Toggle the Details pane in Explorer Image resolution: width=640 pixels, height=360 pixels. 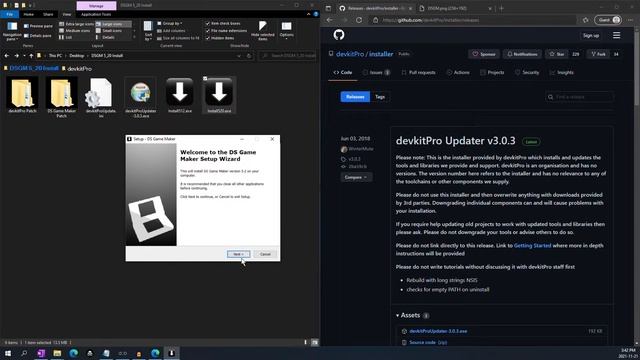tap(38, 36)
